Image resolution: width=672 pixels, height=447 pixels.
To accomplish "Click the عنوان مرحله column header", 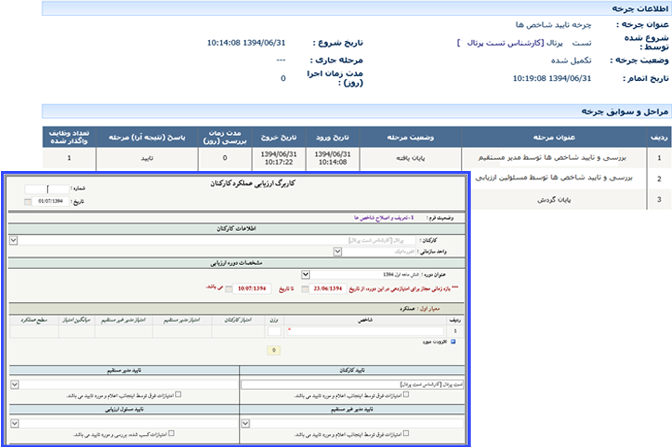I will tap(554, 137).
